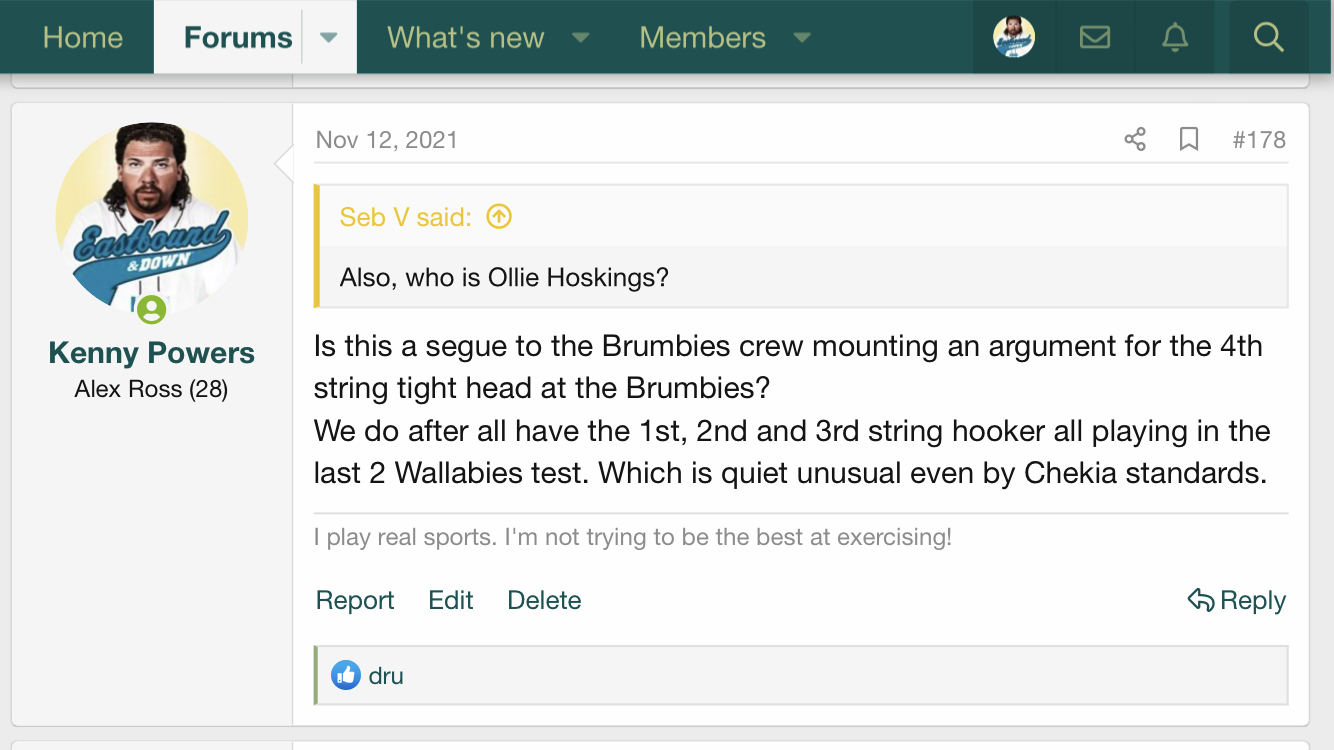Reply to Kenny Powers' post
The width and height of the screenshot is (1334, 750).
1237,600
